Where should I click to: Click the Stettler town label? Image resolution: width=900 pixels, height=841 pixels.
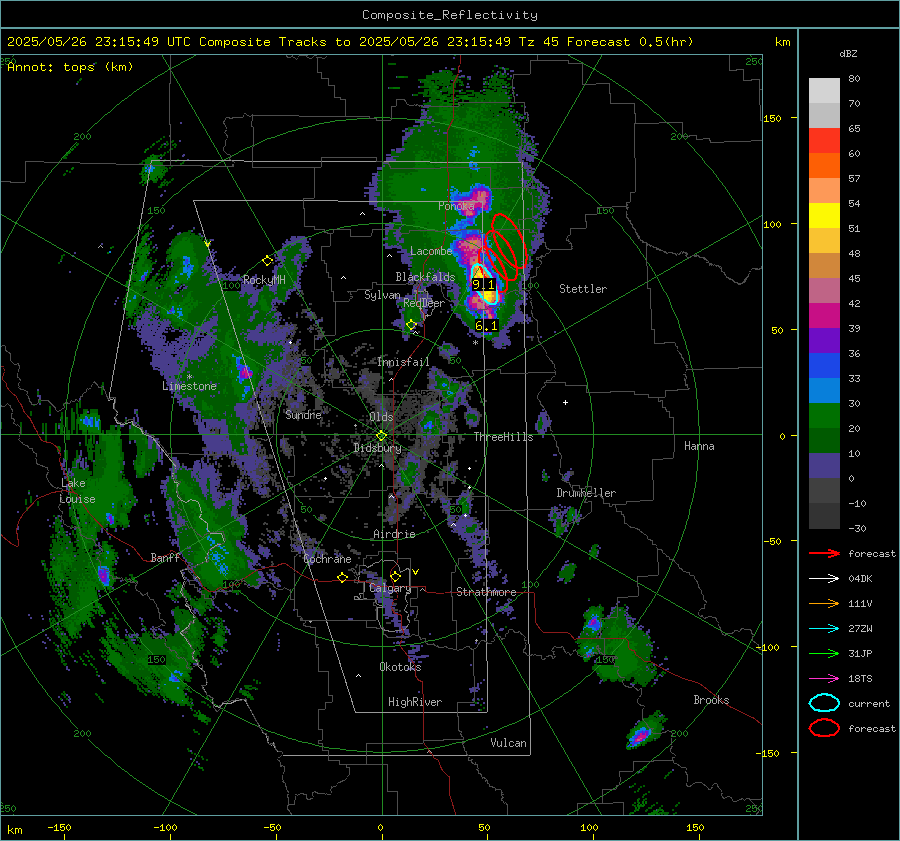[x=583, y=289]
